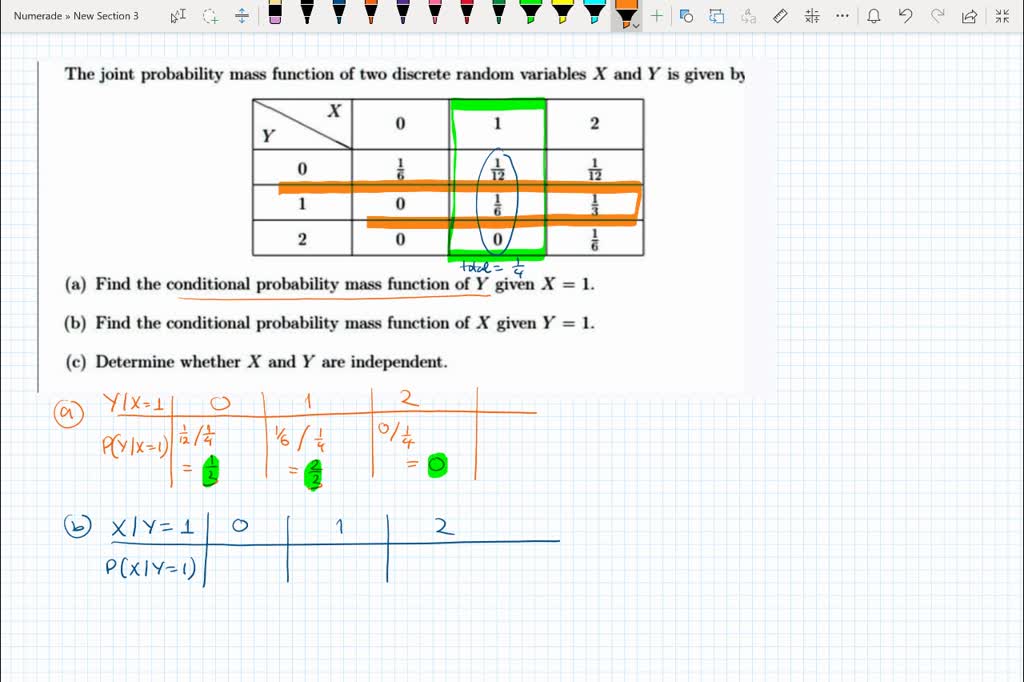Toggle the Ruler tool
1024x682 pixels.
click(780, 16)
